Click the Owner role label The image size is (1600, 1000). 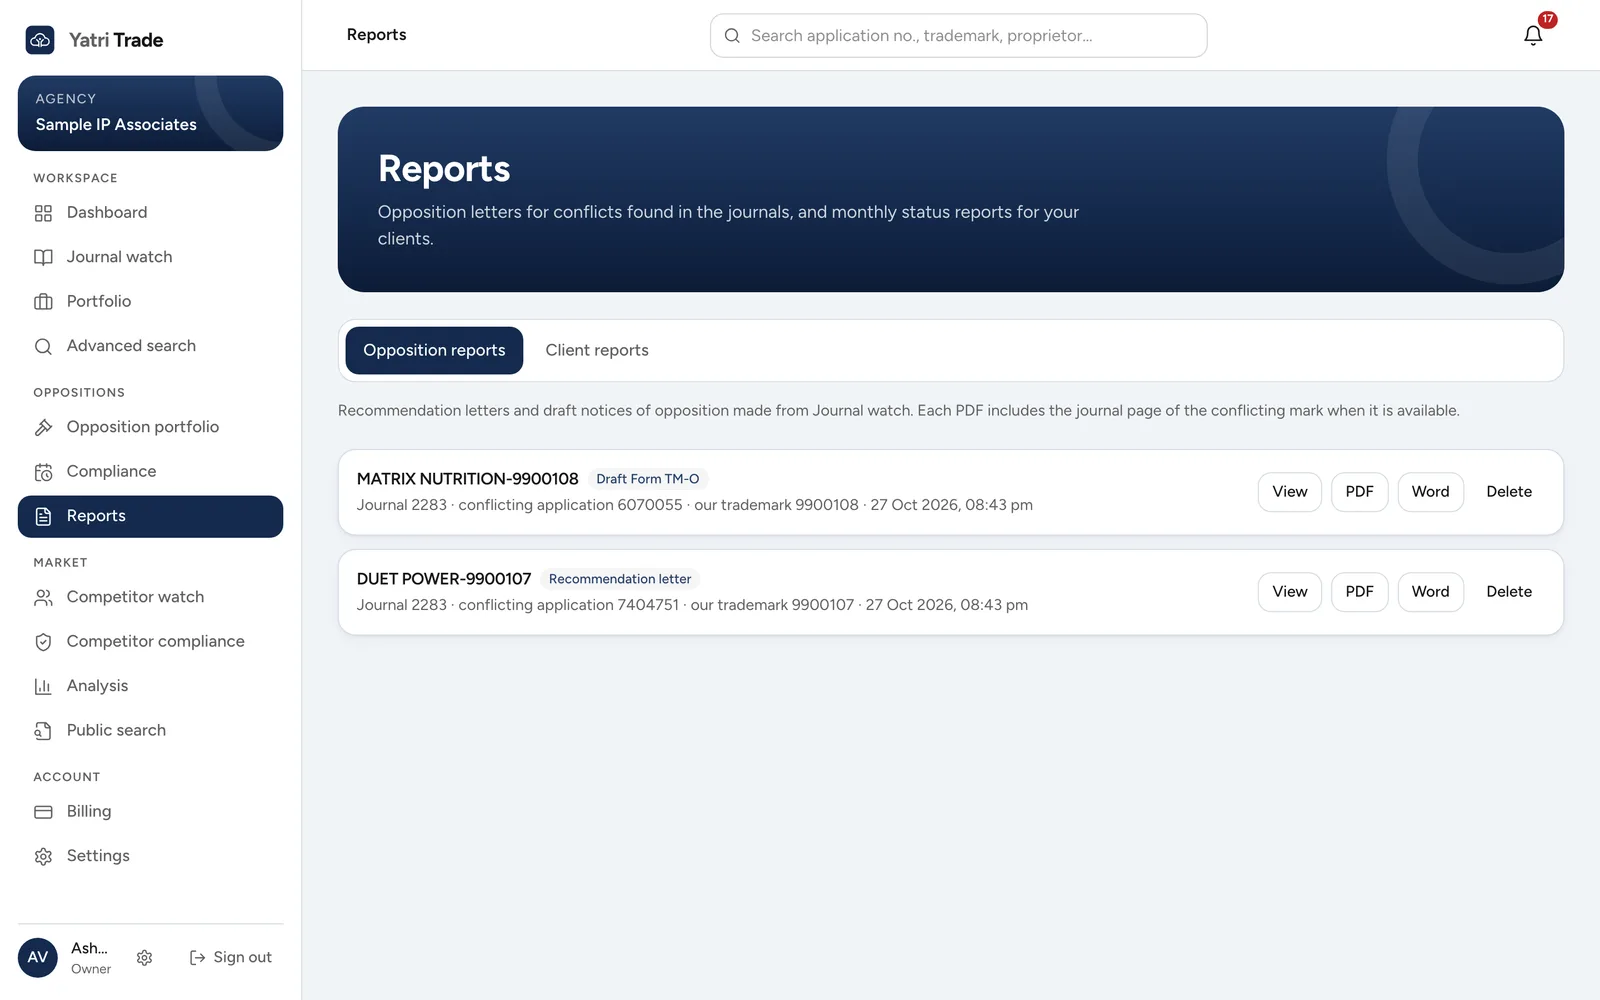91,969
